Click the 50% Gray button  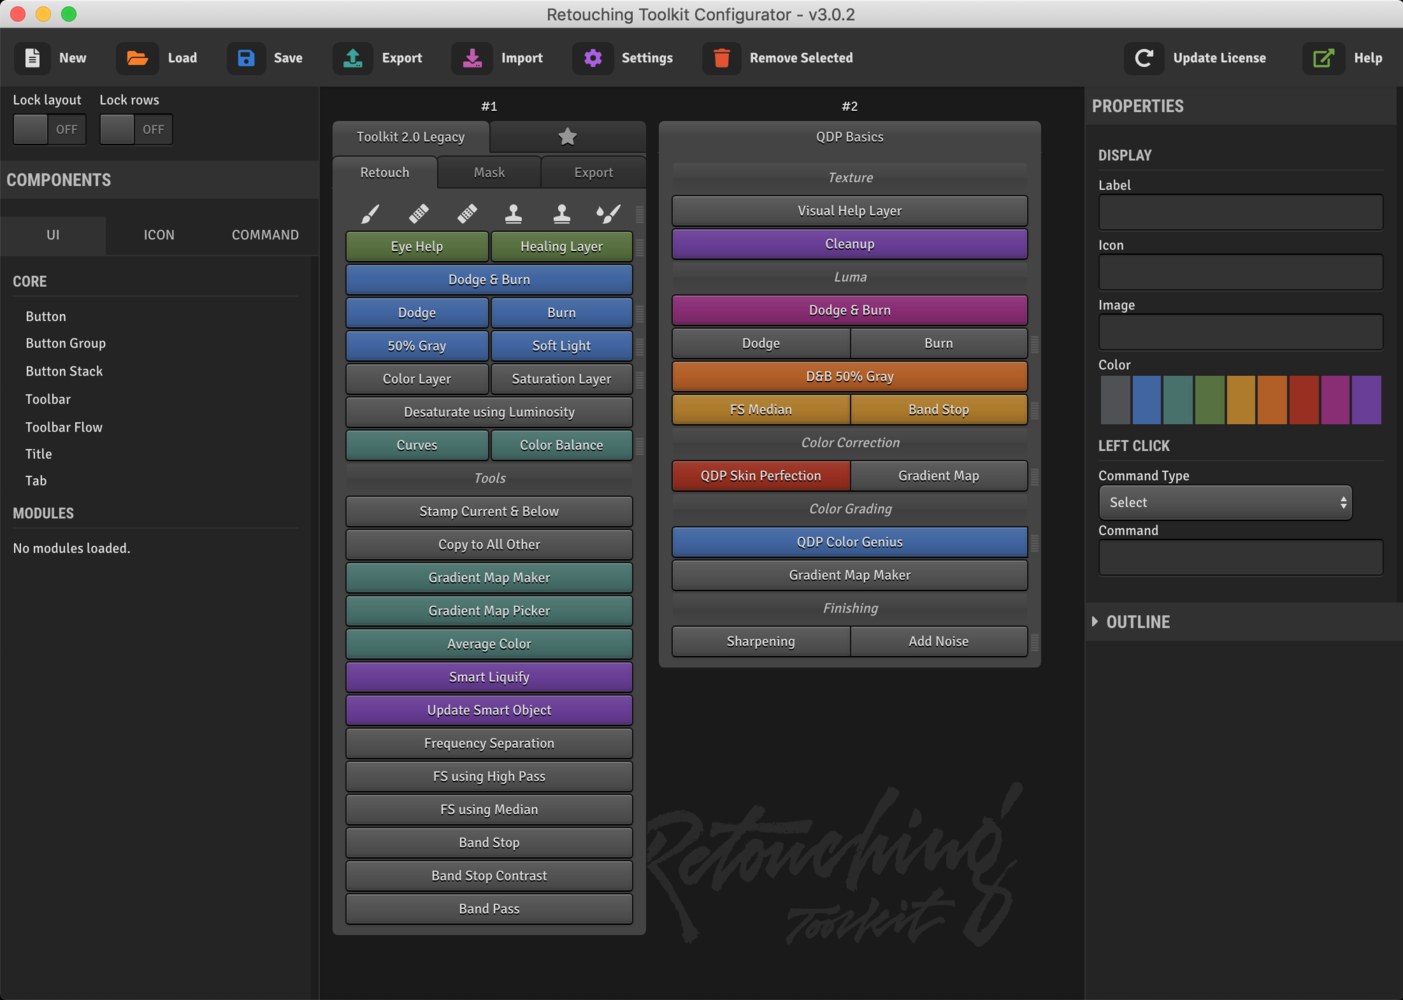[x=417, y=346]
